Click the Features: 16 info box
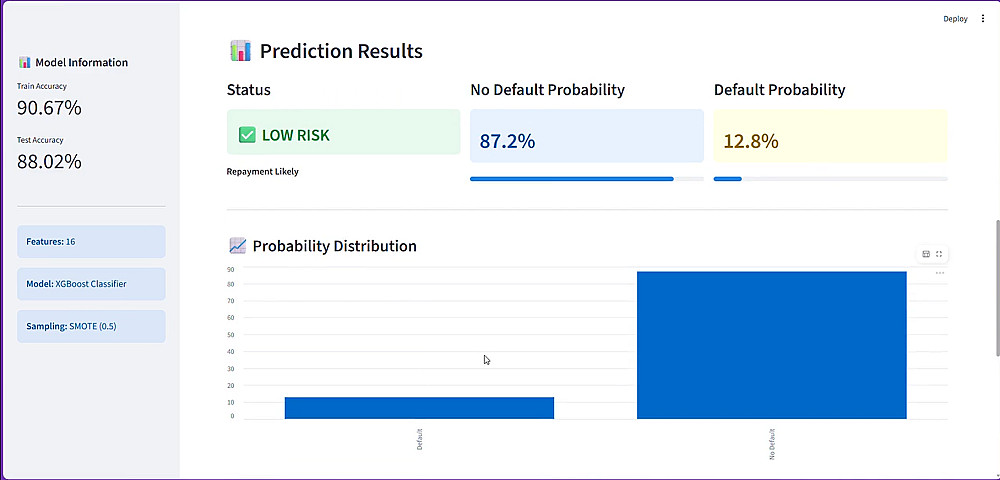 pyautogui.click(x=91, y=242)
